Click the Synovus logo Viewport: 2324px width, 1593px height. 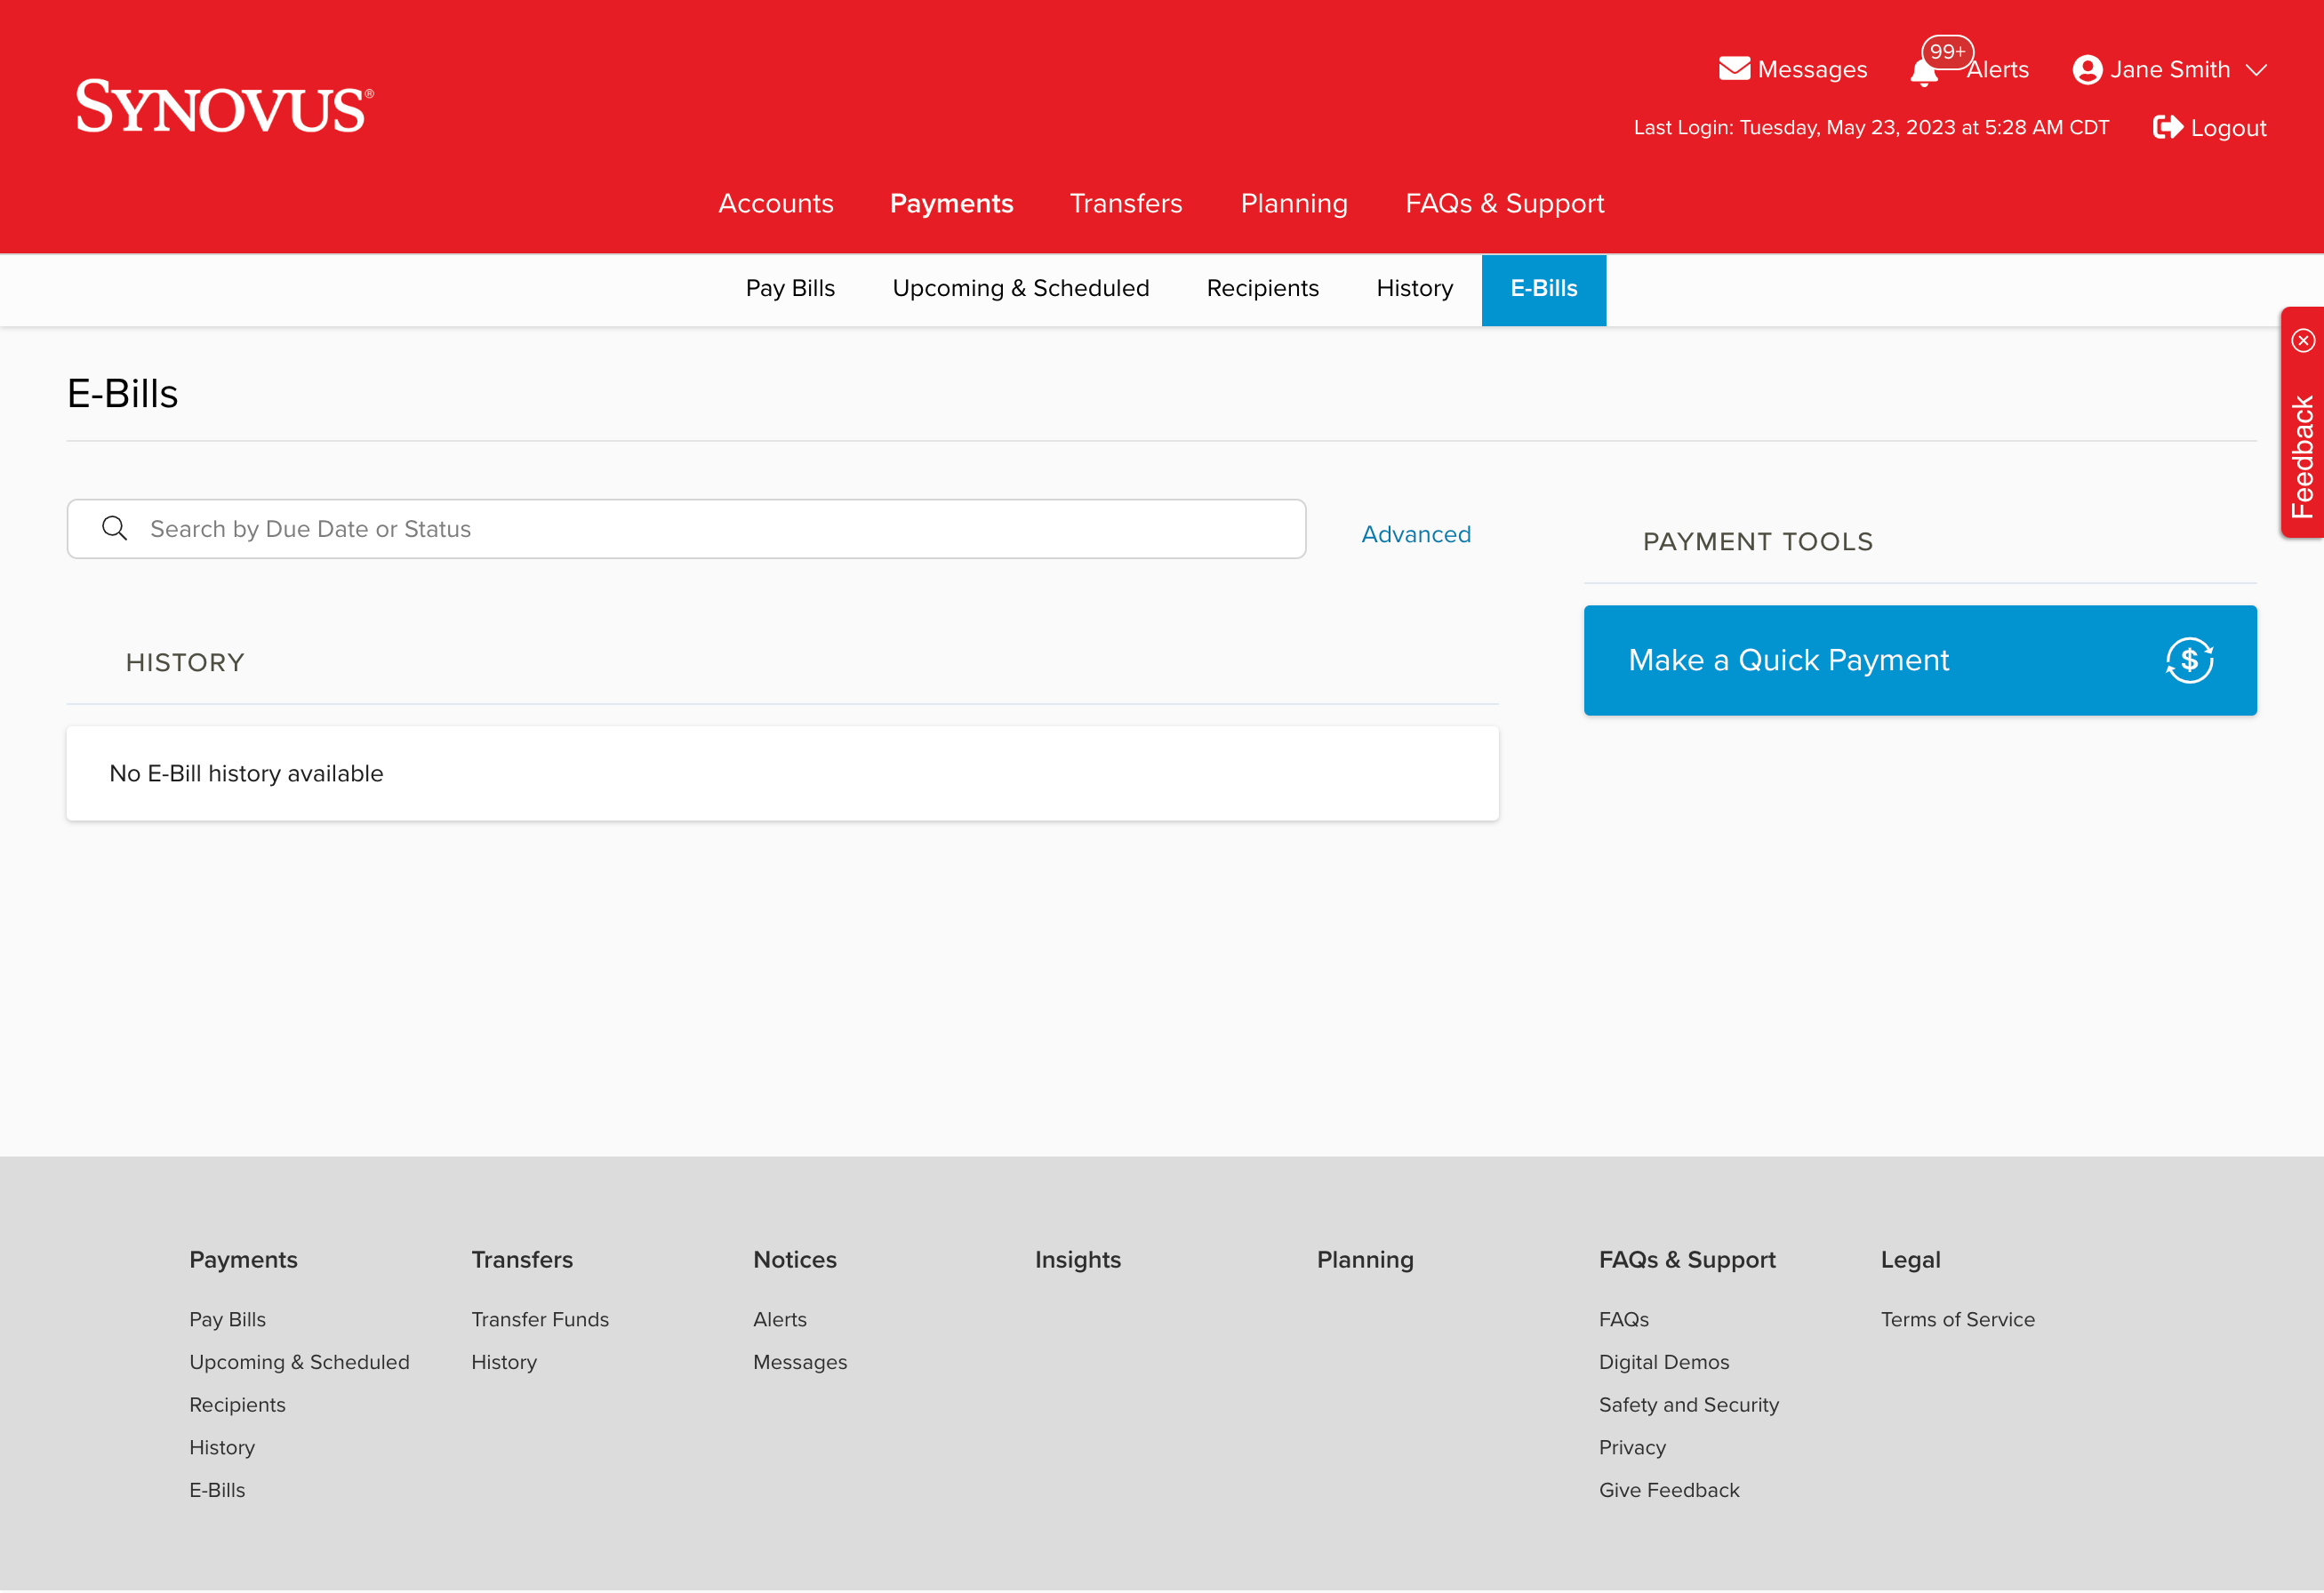point(225,106)
